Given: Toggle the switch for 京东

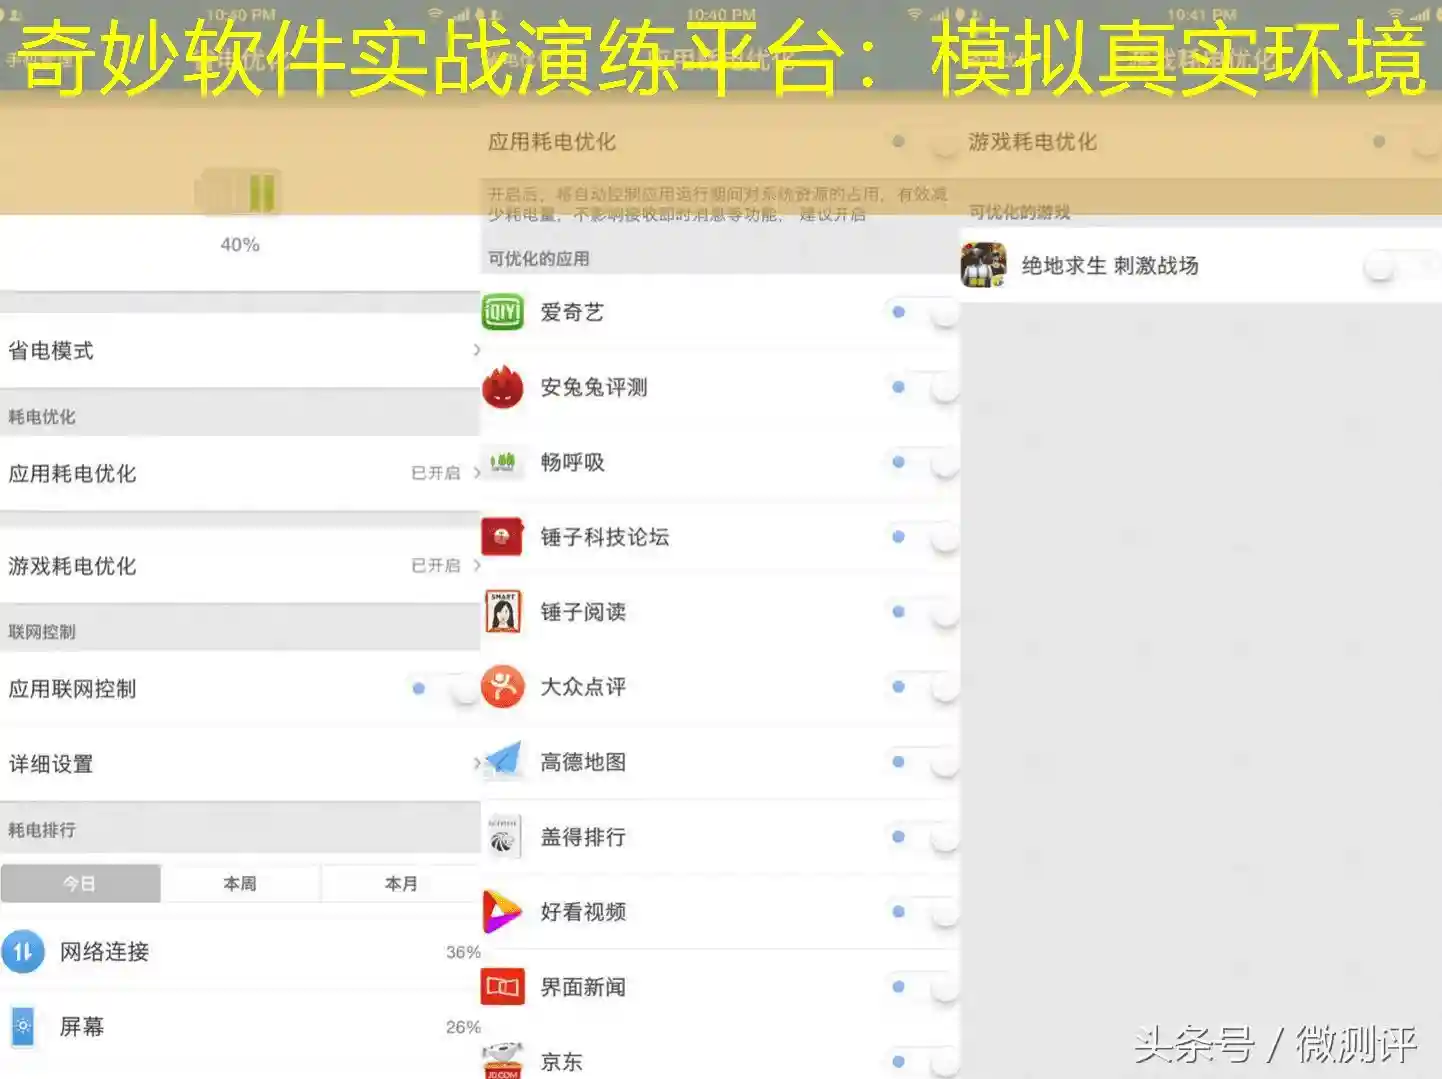Looking at the screenshot, I should pos(925,1062).
